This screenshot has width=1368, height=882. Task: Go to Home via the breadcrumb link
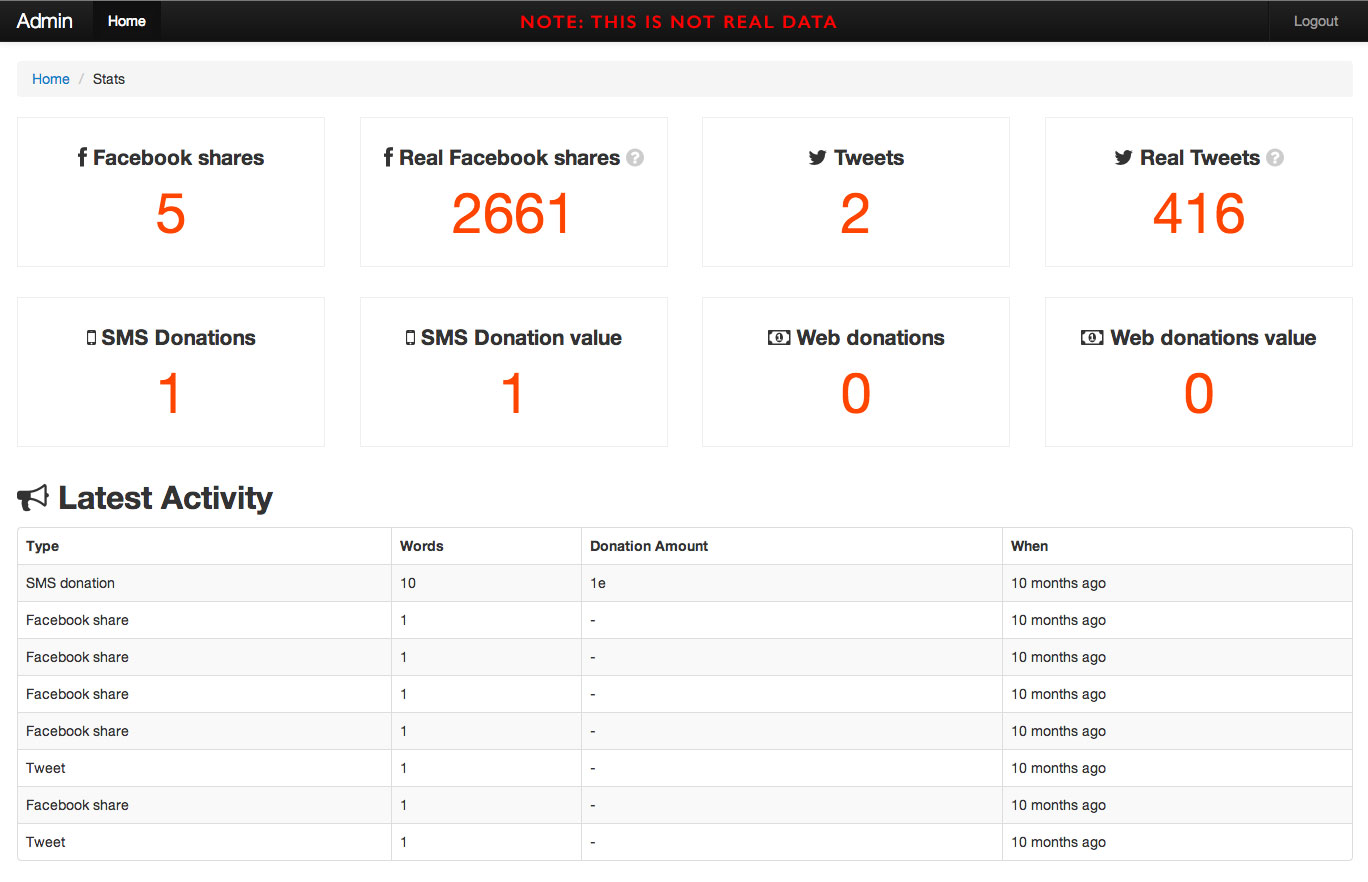coord(51,79)
